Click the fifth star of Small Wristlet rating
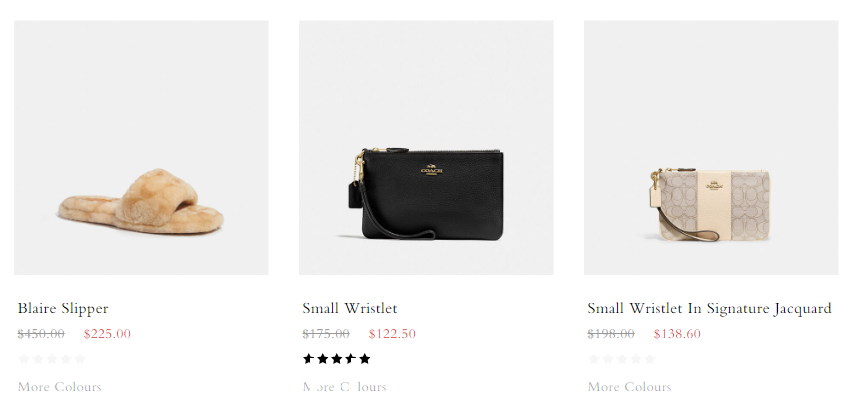Image resolution: width=853 pixels, height=417 pixels. coord(365,359)
